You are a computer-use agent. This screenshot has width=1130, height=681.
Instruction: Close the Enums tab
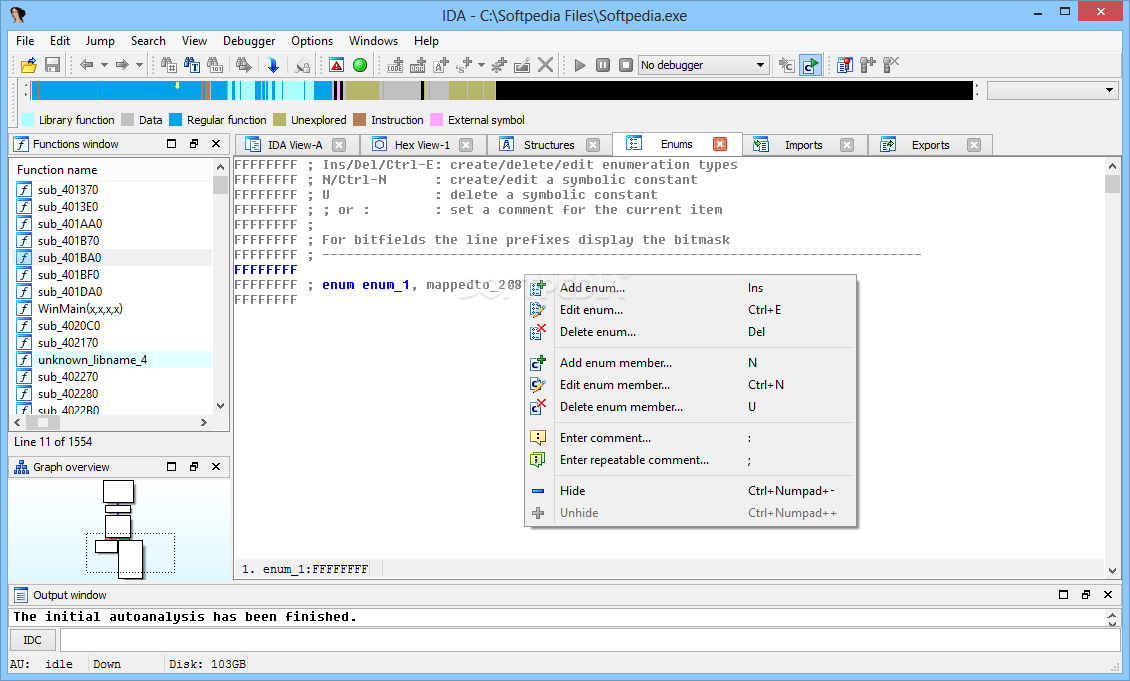coord(720,144)
